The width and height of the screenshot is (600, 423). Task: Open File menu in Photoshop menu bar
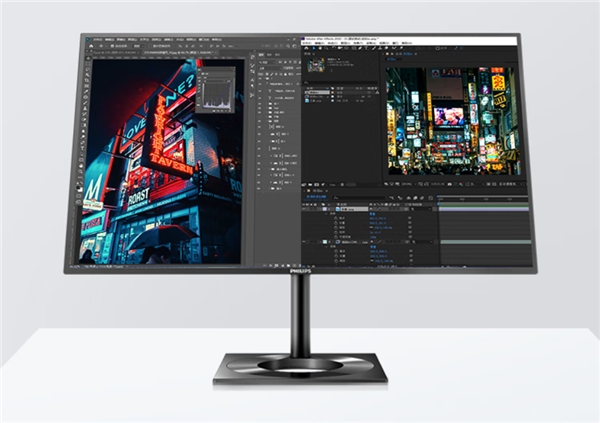point(98,40)
